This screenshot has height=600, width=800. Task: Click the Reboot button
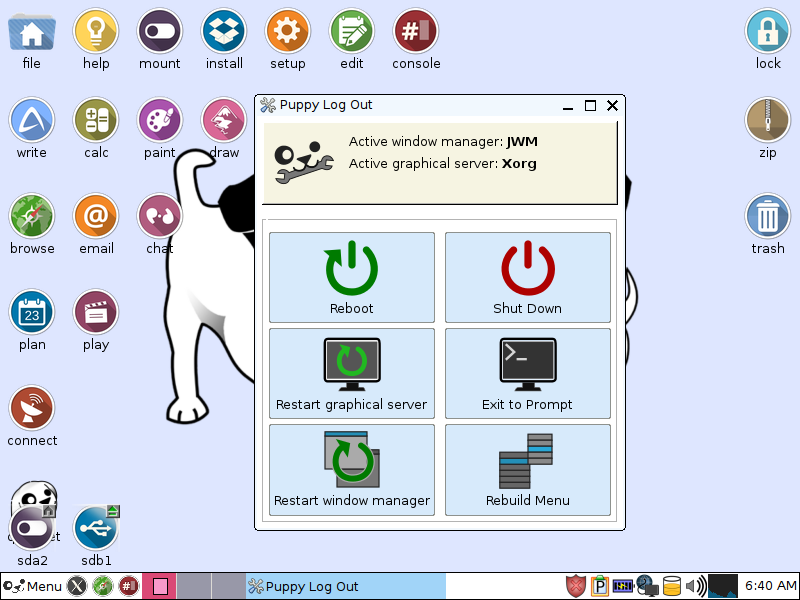click(x=352, y=278)
